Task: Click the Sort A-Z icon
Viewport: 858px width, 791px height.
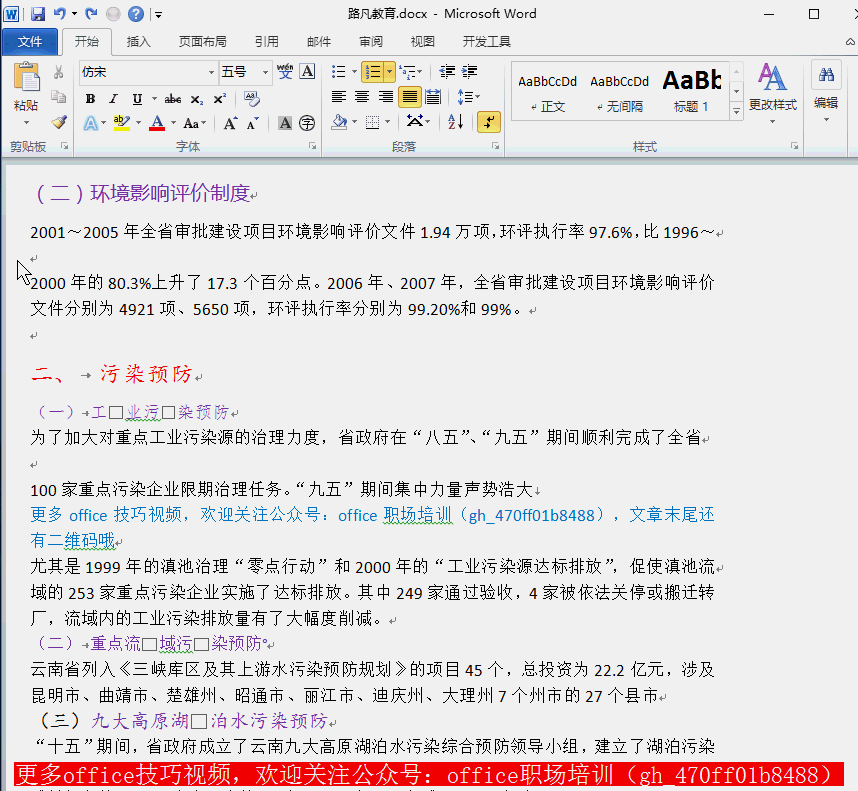Action: coord(456,122)
